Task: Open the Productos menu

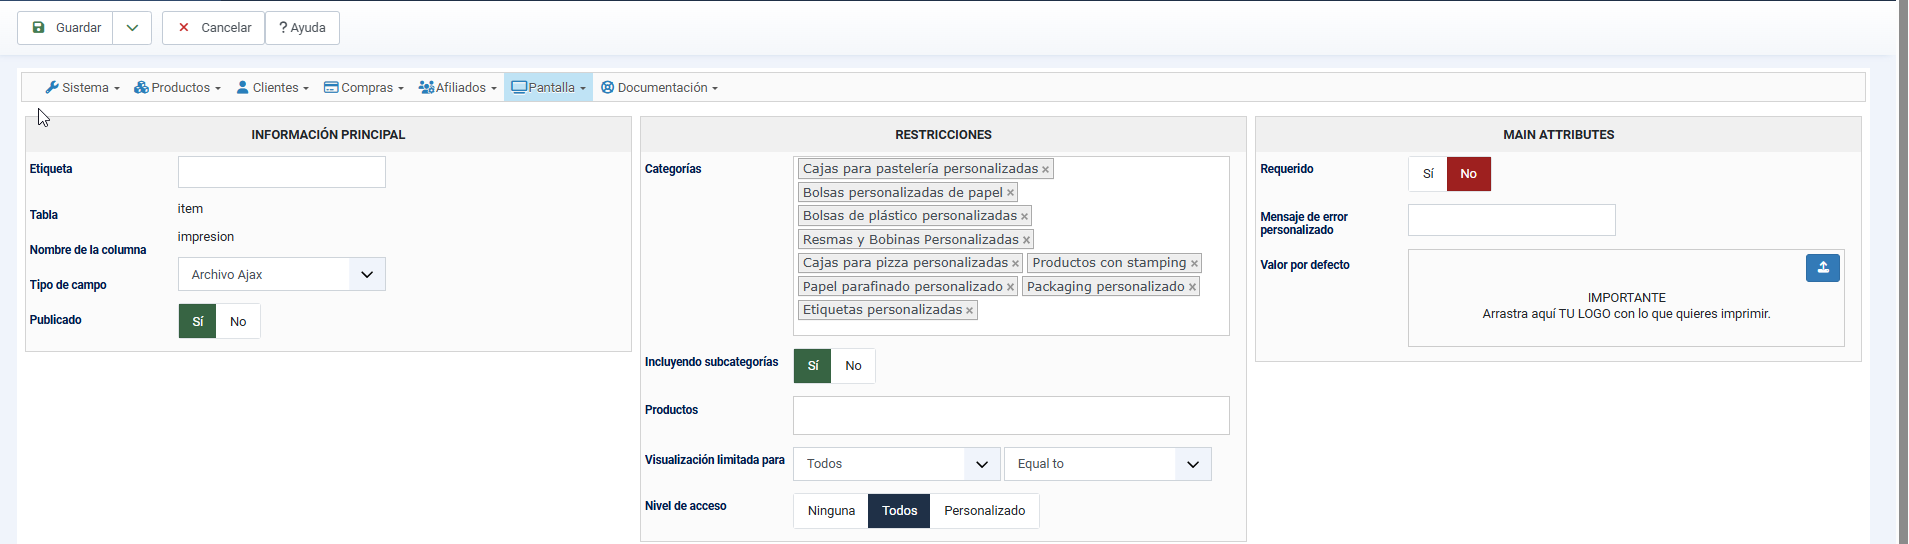Action: point(178,88)
